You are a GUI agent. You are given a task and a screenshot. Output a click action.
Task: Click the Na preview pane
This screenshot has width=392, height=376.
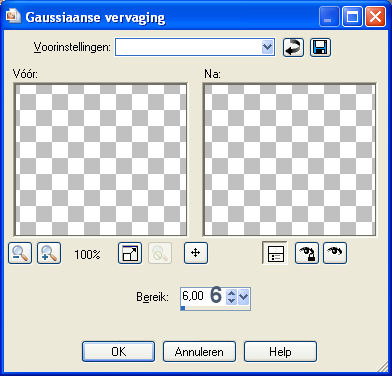[x=290, y=160]
